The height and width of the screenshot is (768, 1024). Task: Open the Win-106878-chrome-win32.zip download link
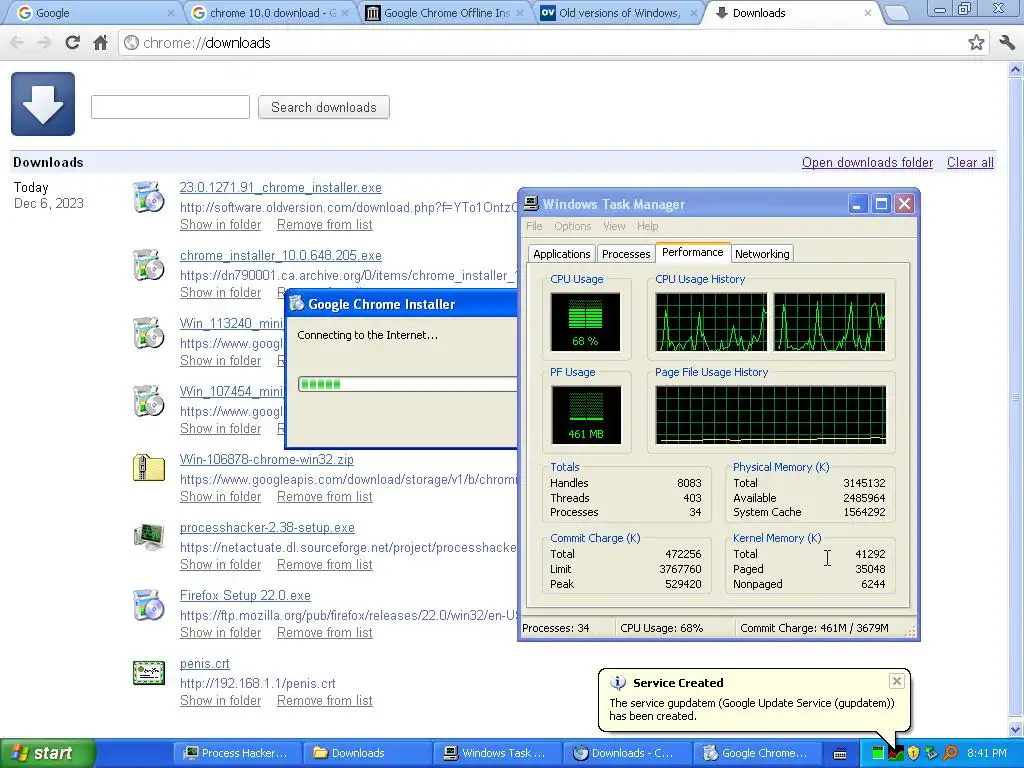[266, 459]
